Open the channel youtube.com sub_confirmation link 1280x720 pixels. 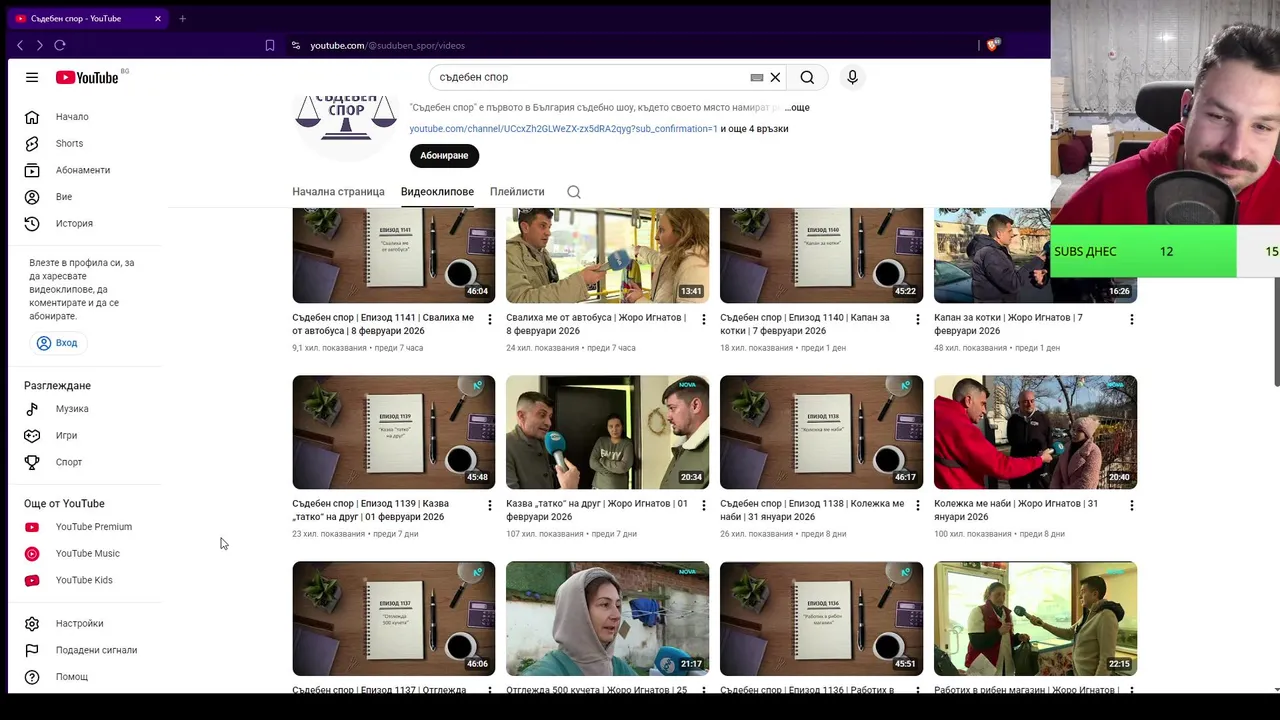563,129
